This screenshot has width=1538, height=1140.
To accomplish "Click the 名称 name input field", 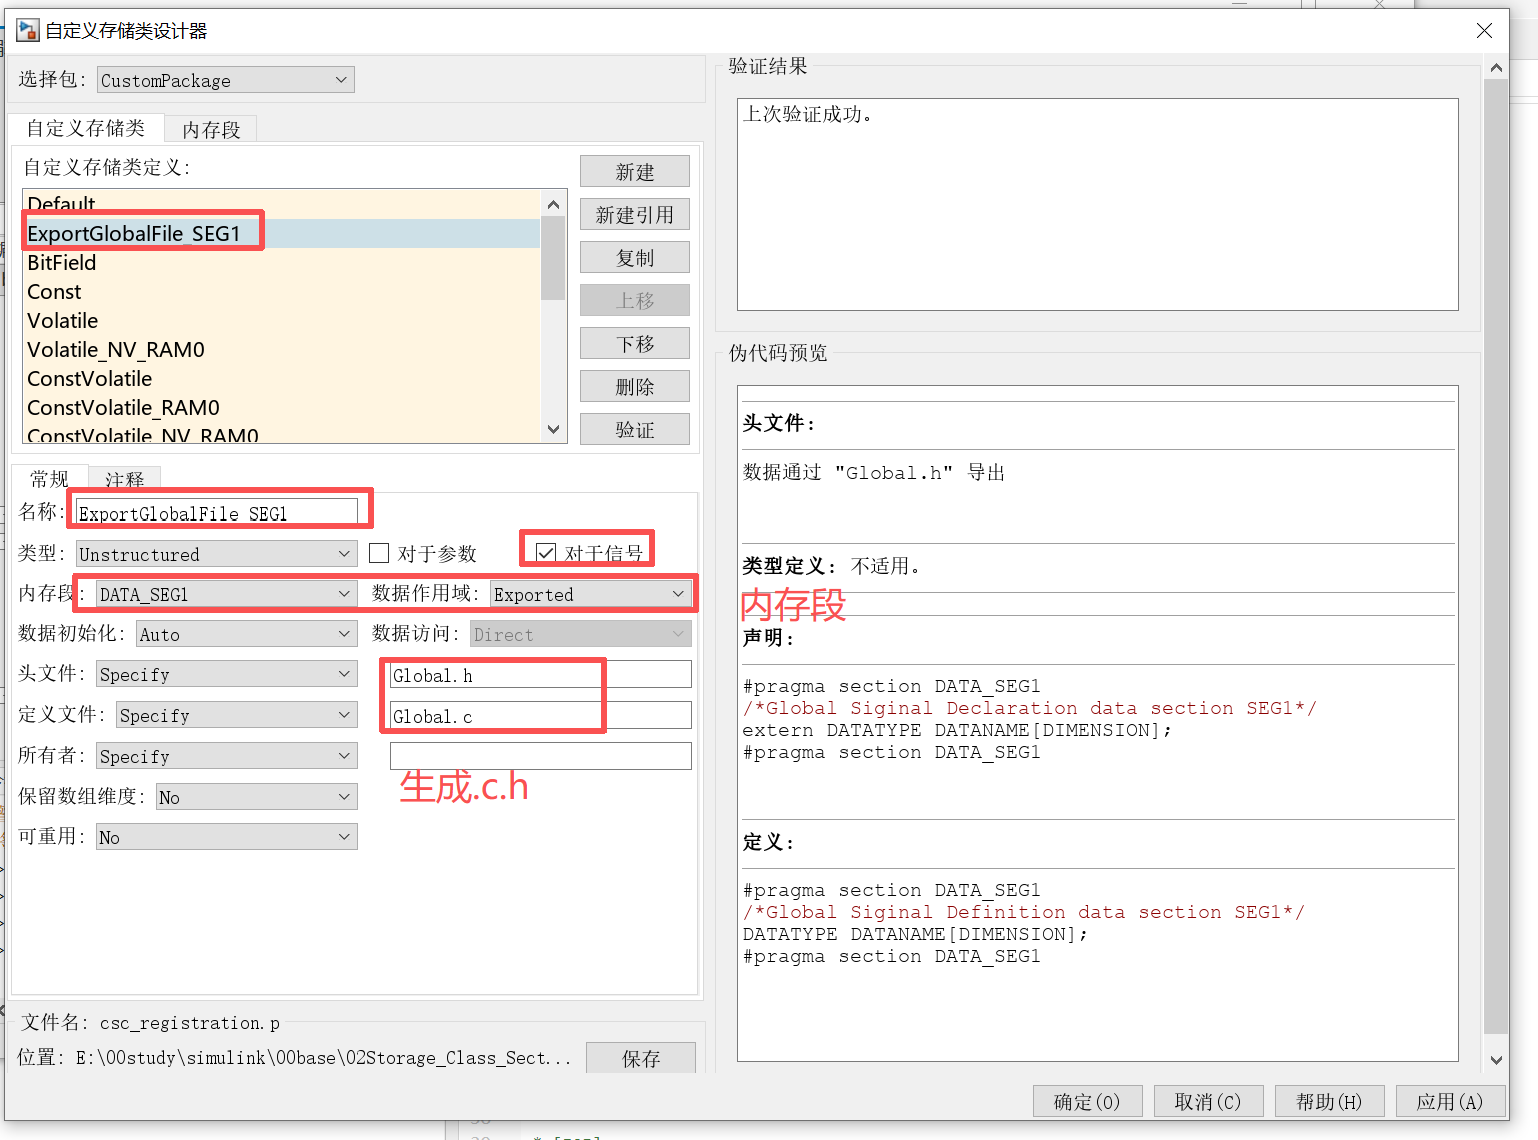I will coord(217,512).
